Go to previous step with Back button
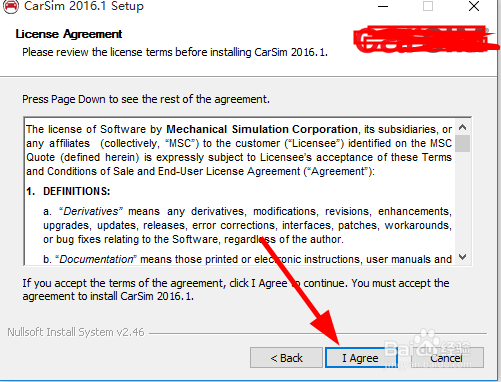The image size is (501, 382). 286,358
